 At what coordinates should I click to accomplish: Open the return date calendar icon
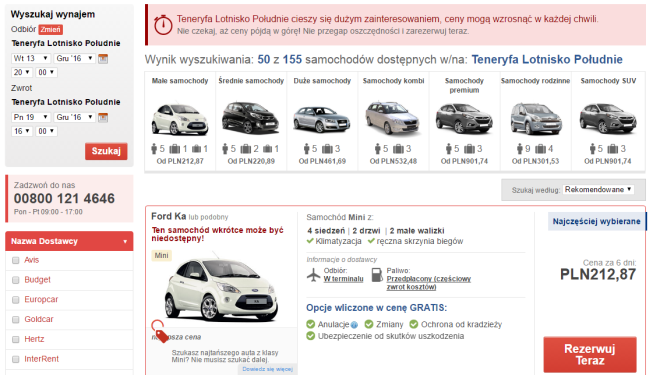pos(103,118)
